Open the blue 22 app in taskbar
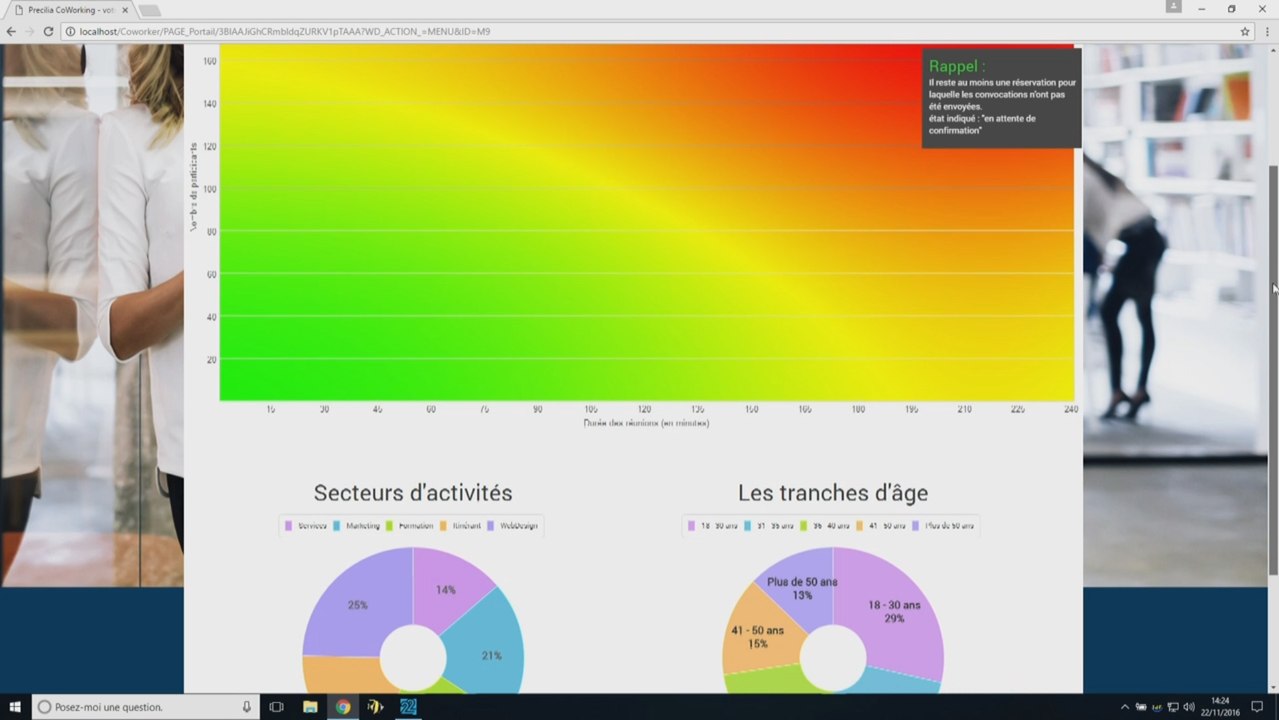Image resolution: width=1279 pixels, height=720 pixels. [408, 707]
